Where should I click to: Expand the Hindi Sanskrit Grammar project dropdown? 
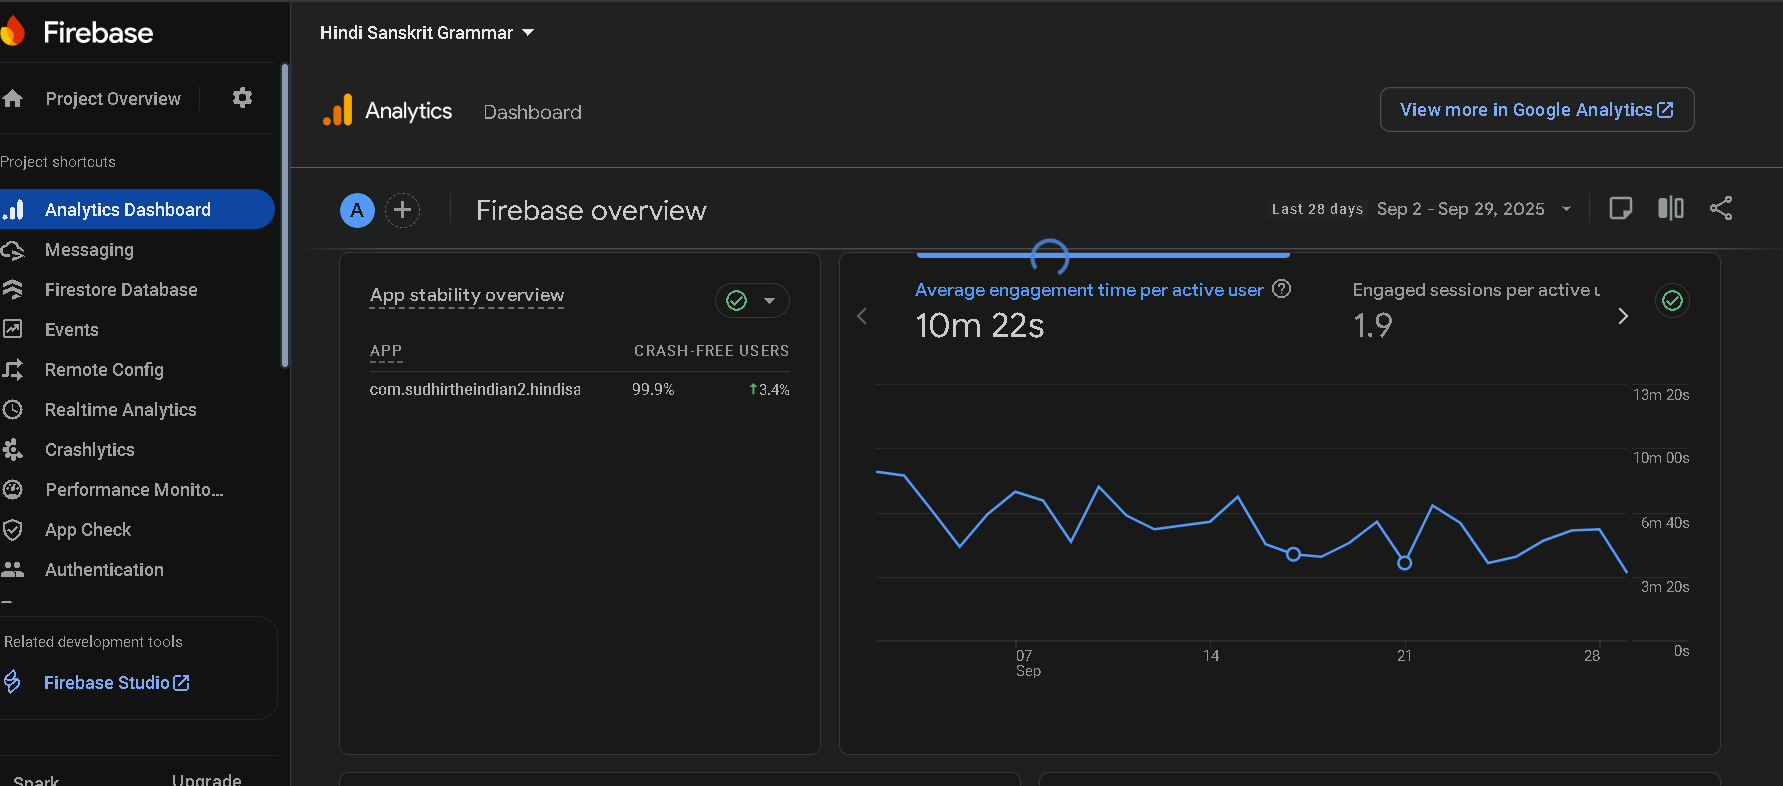[427, 33]
